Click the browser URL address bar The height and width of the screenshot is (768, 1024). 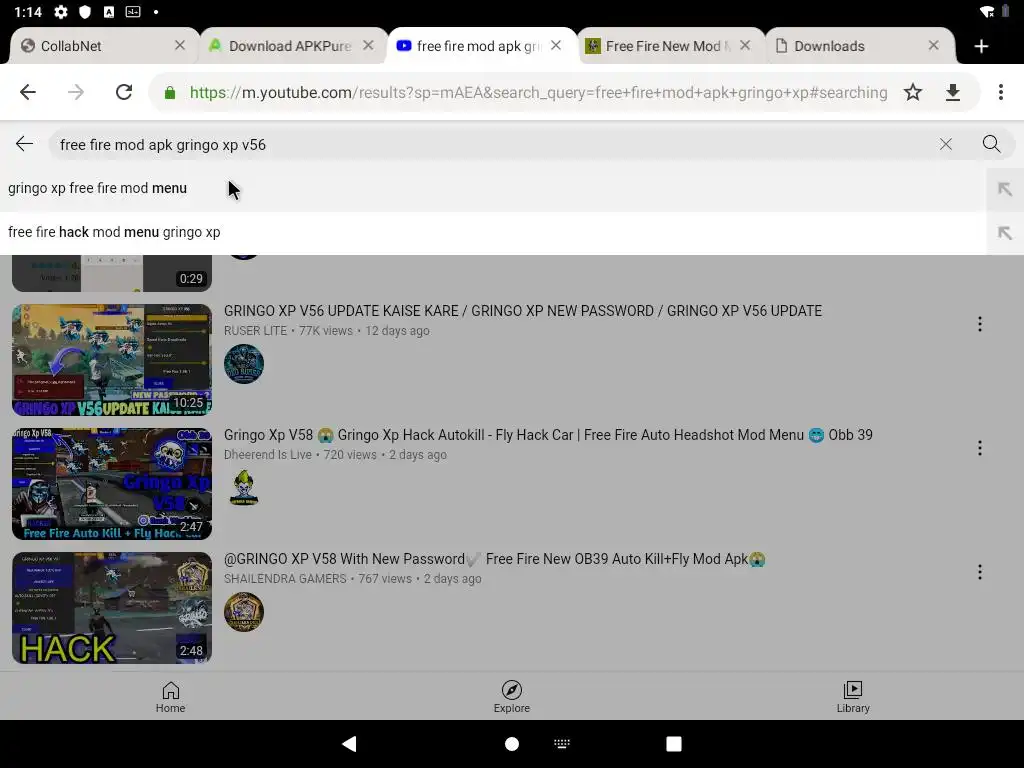coord(538,93)
